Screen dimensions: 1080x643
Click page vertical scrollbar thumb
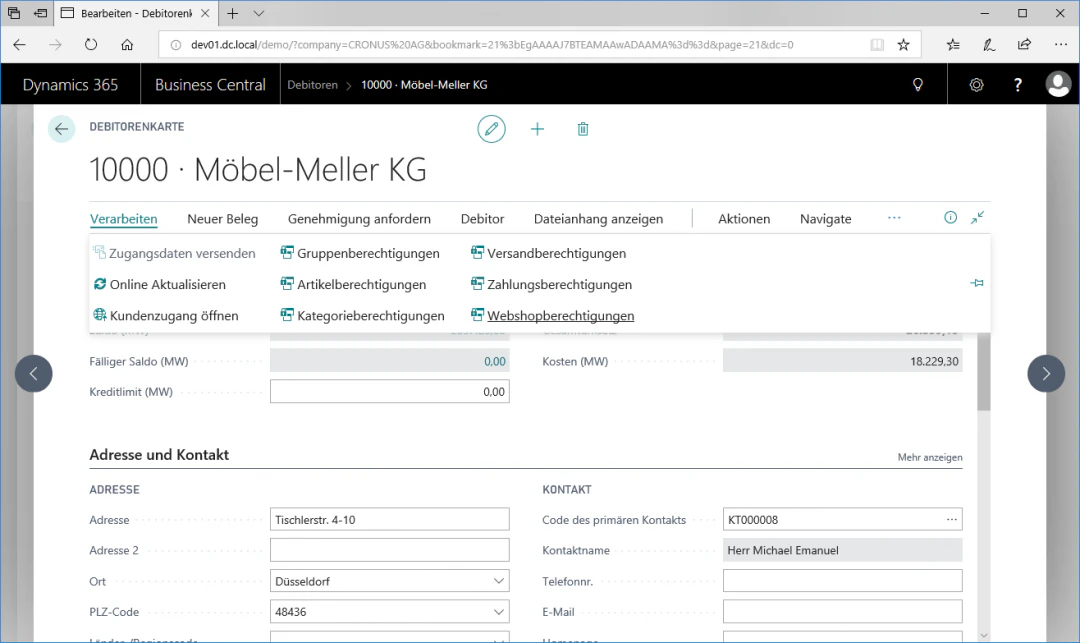(984, 372)
